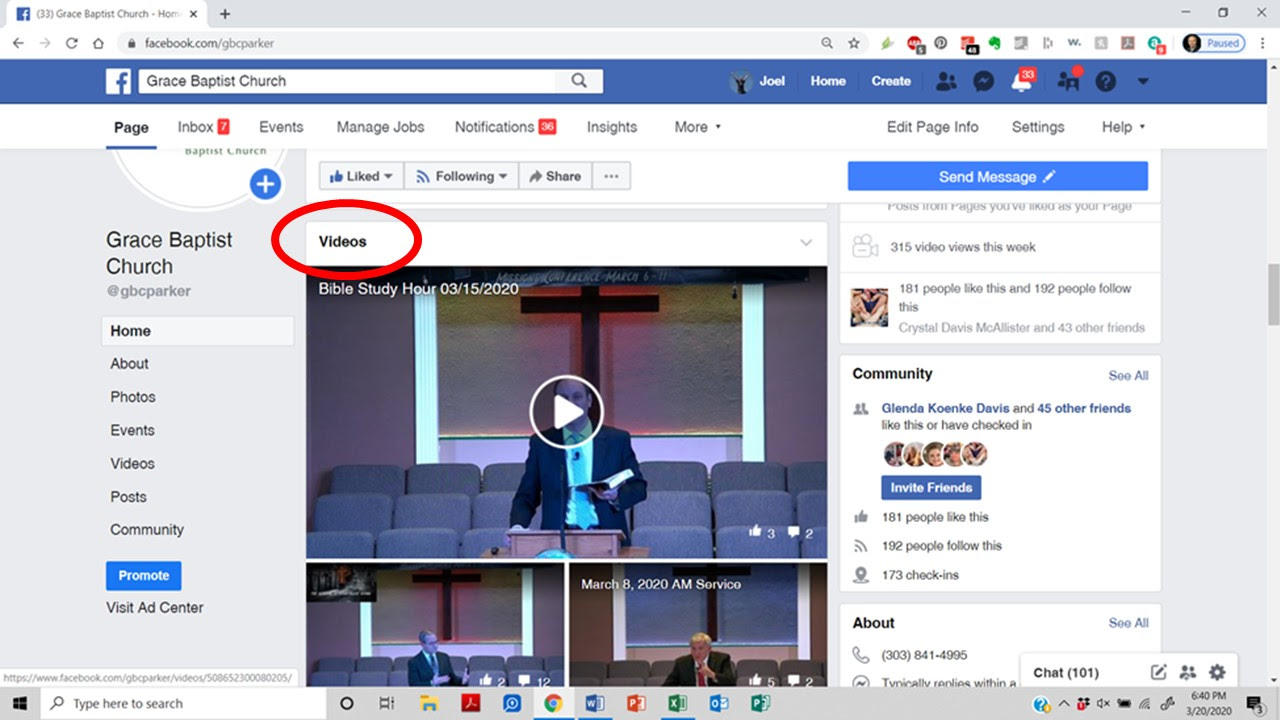The image size is (1280, 720).
Task: Open the Notifications tab with 36 badge
Action: pos(505,127)
